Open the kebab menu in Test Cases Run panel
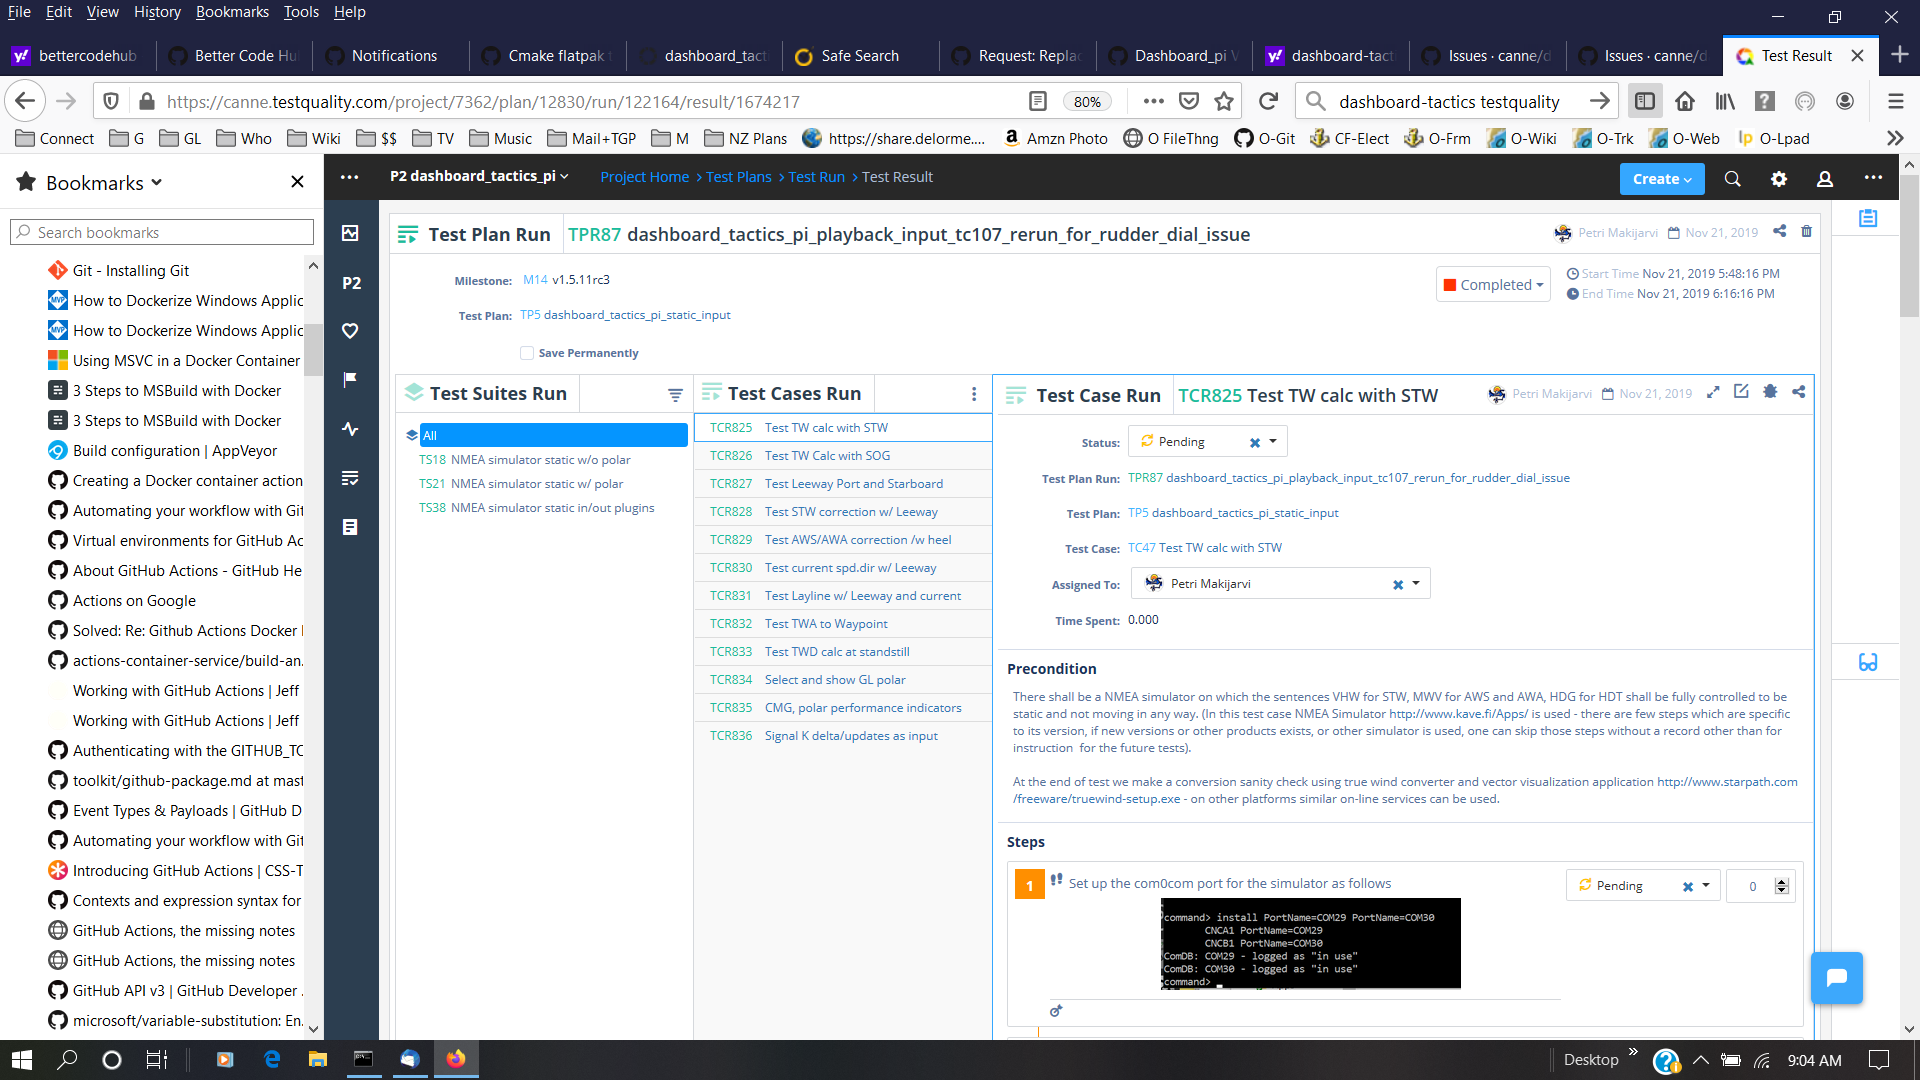1920x1080 pixels. pos(974,394)
